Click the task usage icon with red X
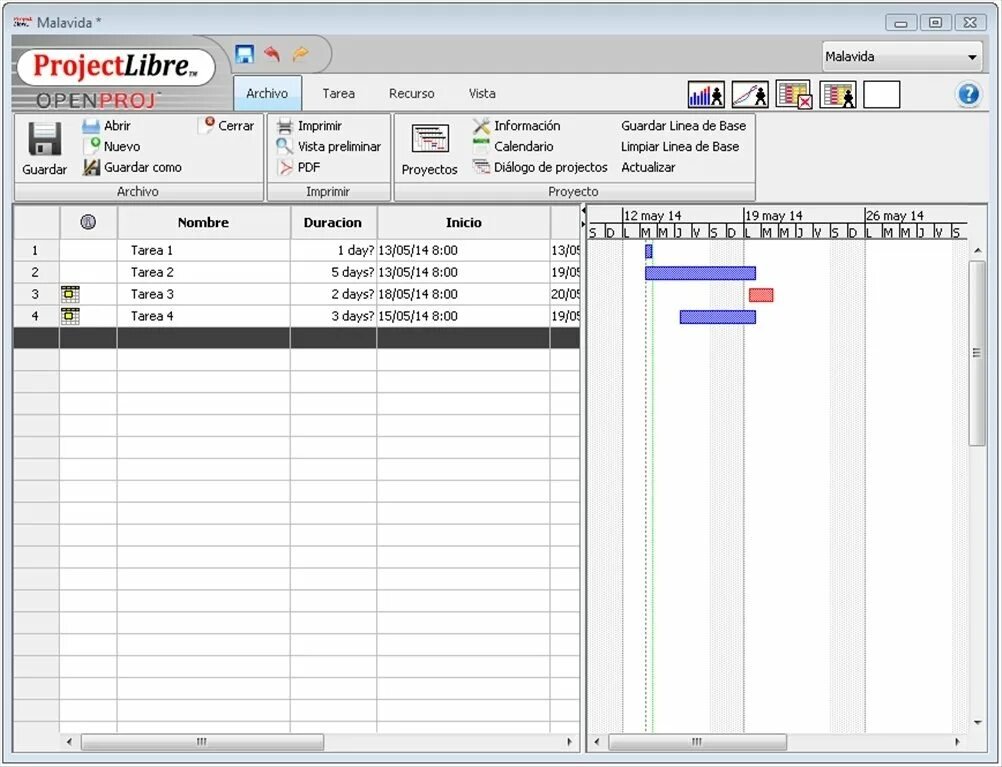 [794, 95]
